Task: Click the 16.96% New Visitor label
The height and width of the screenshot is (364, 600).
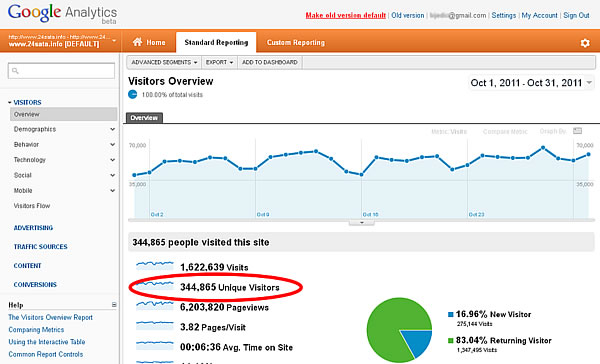Action: (493, 314)
